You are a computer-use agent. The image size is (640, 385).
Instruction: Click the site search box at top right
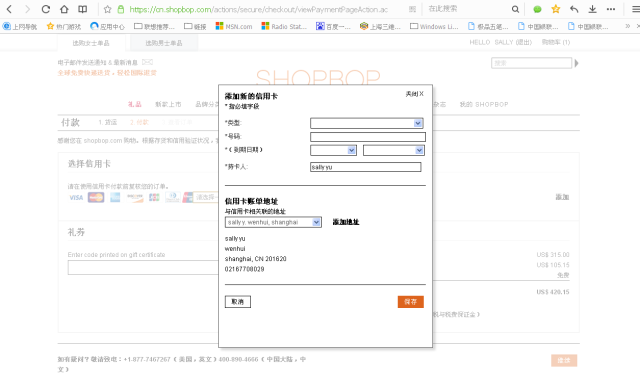[531, 63]
